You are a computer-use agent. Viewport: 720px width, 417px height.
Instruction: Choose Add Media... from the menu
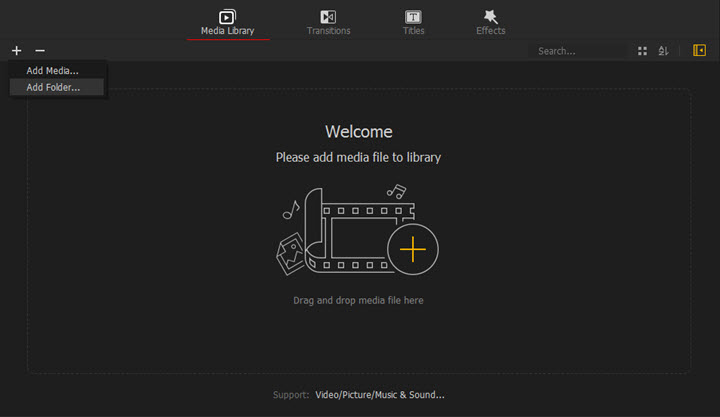(57, 71)
